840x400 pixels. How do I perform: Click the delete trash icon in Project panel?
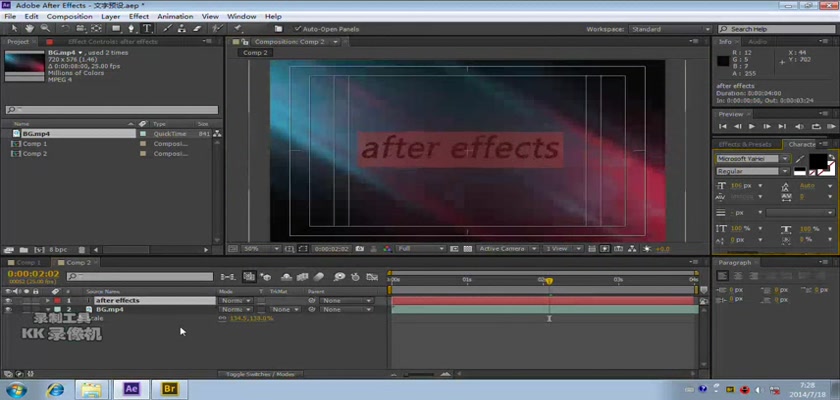click(81, 250)
